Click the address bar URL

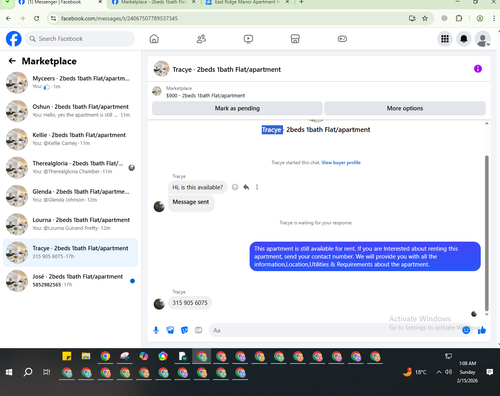pos(119,18)
